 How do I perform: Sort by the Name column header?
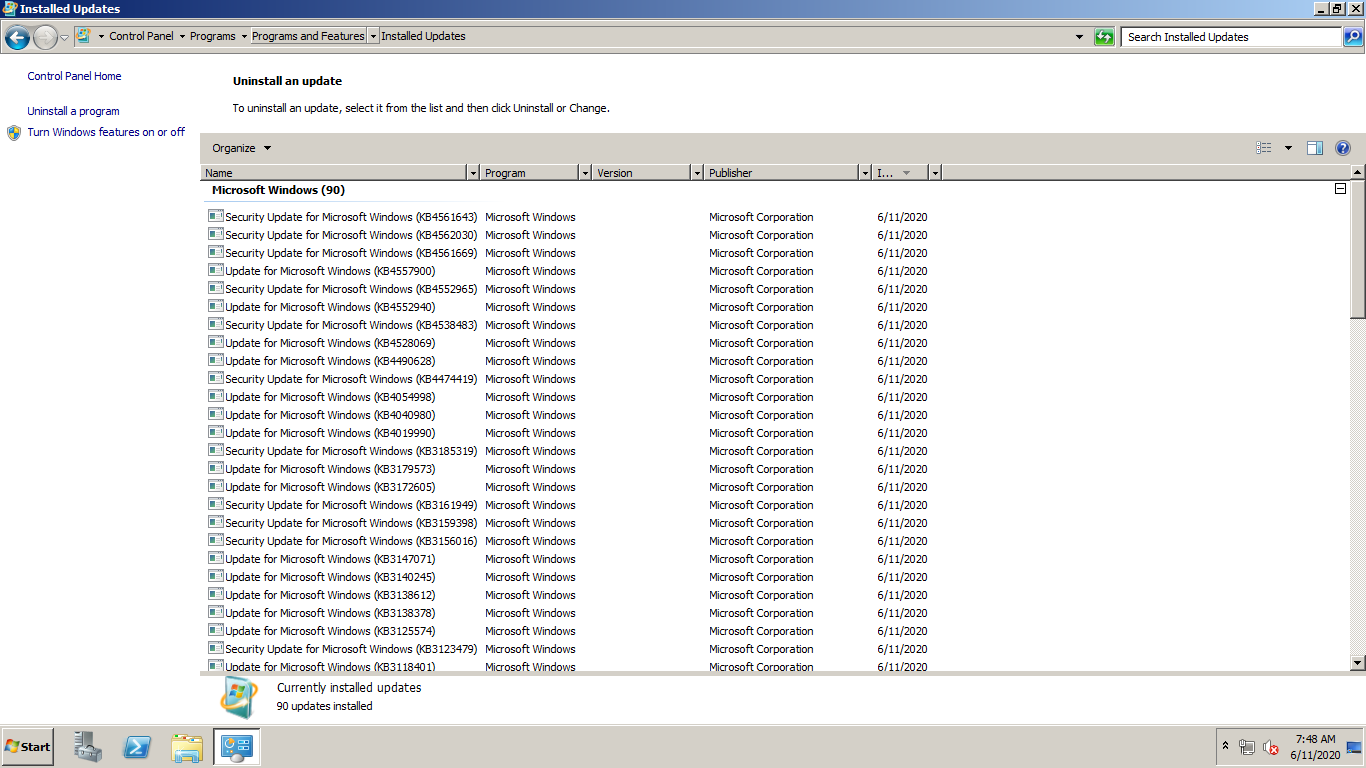coord(334,173)
